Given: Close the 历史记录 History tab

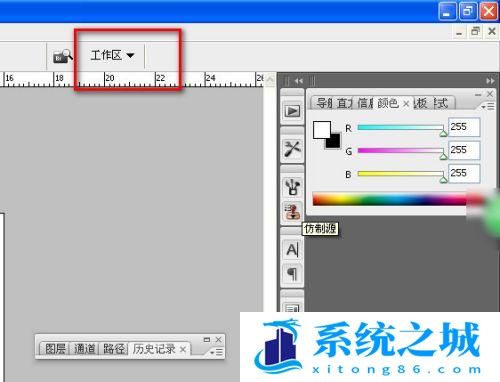Looking at the screenshot, I should [x=183, y=349].
